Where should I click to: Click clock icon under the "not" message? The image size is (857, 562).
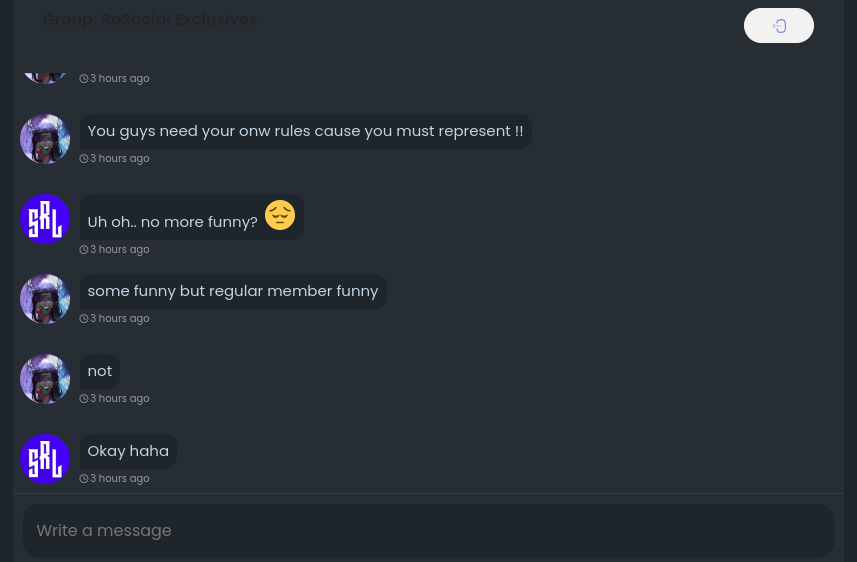[84, 399]
